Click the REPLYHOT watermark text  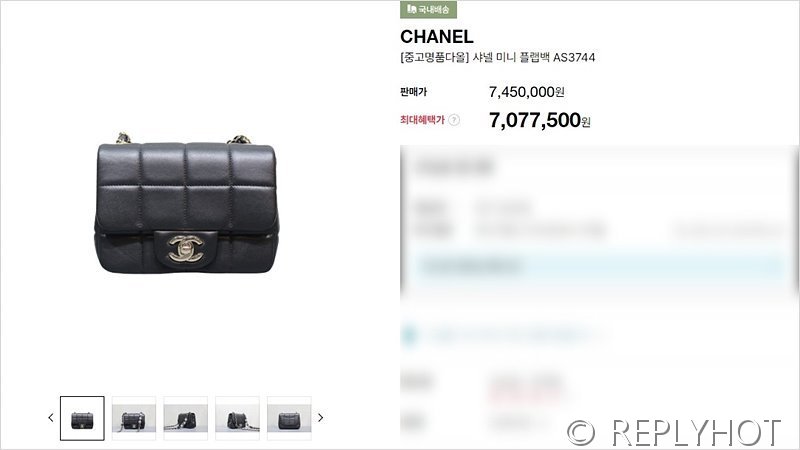696,433
